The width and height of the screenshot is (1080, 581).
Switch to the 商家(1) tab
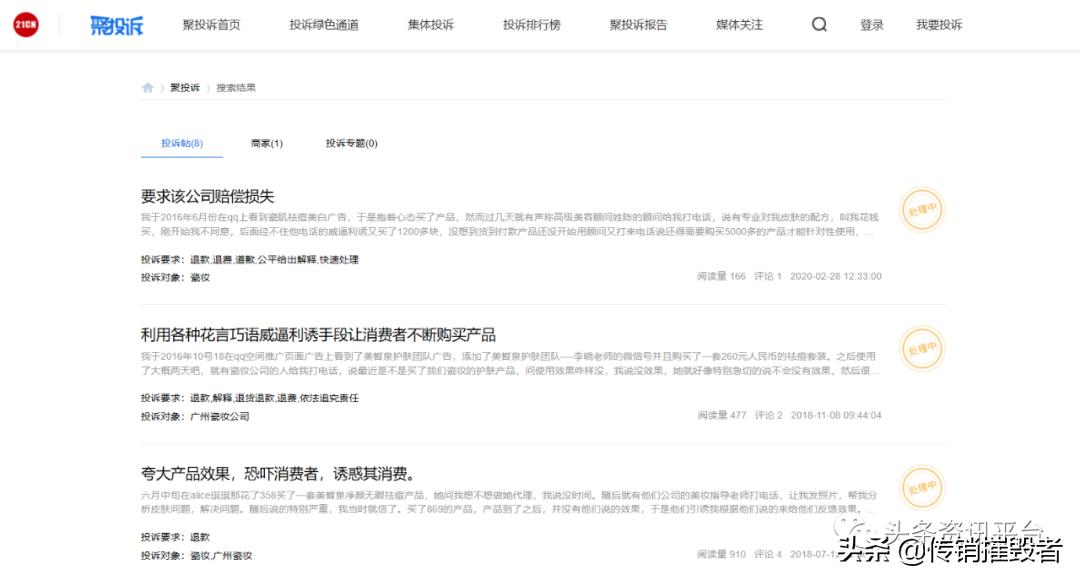click(265, 142)
